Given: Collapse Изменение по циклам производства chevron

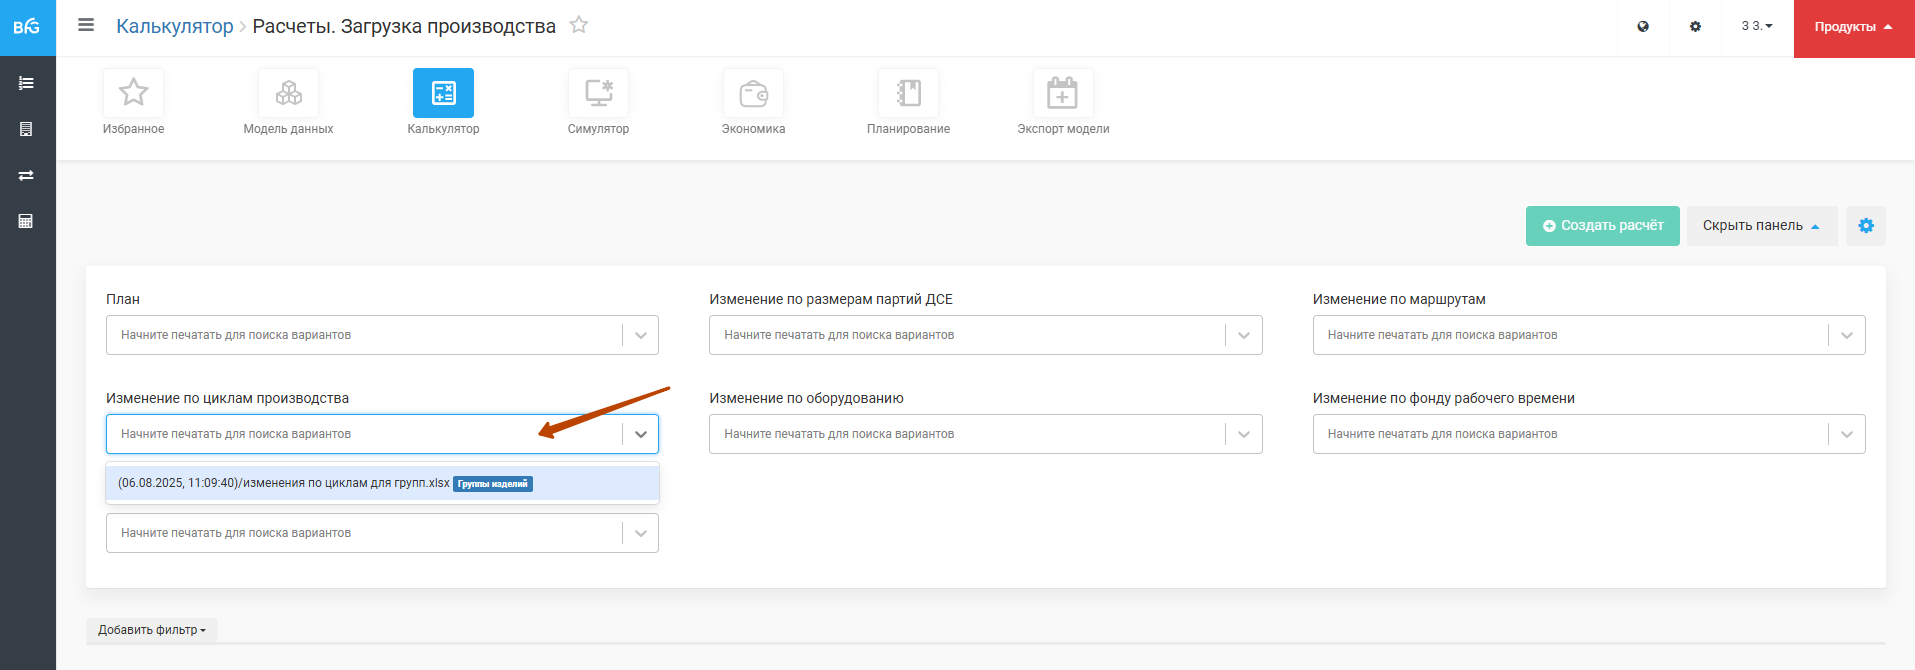Looking at the screenshot, I should pos(641,434).
